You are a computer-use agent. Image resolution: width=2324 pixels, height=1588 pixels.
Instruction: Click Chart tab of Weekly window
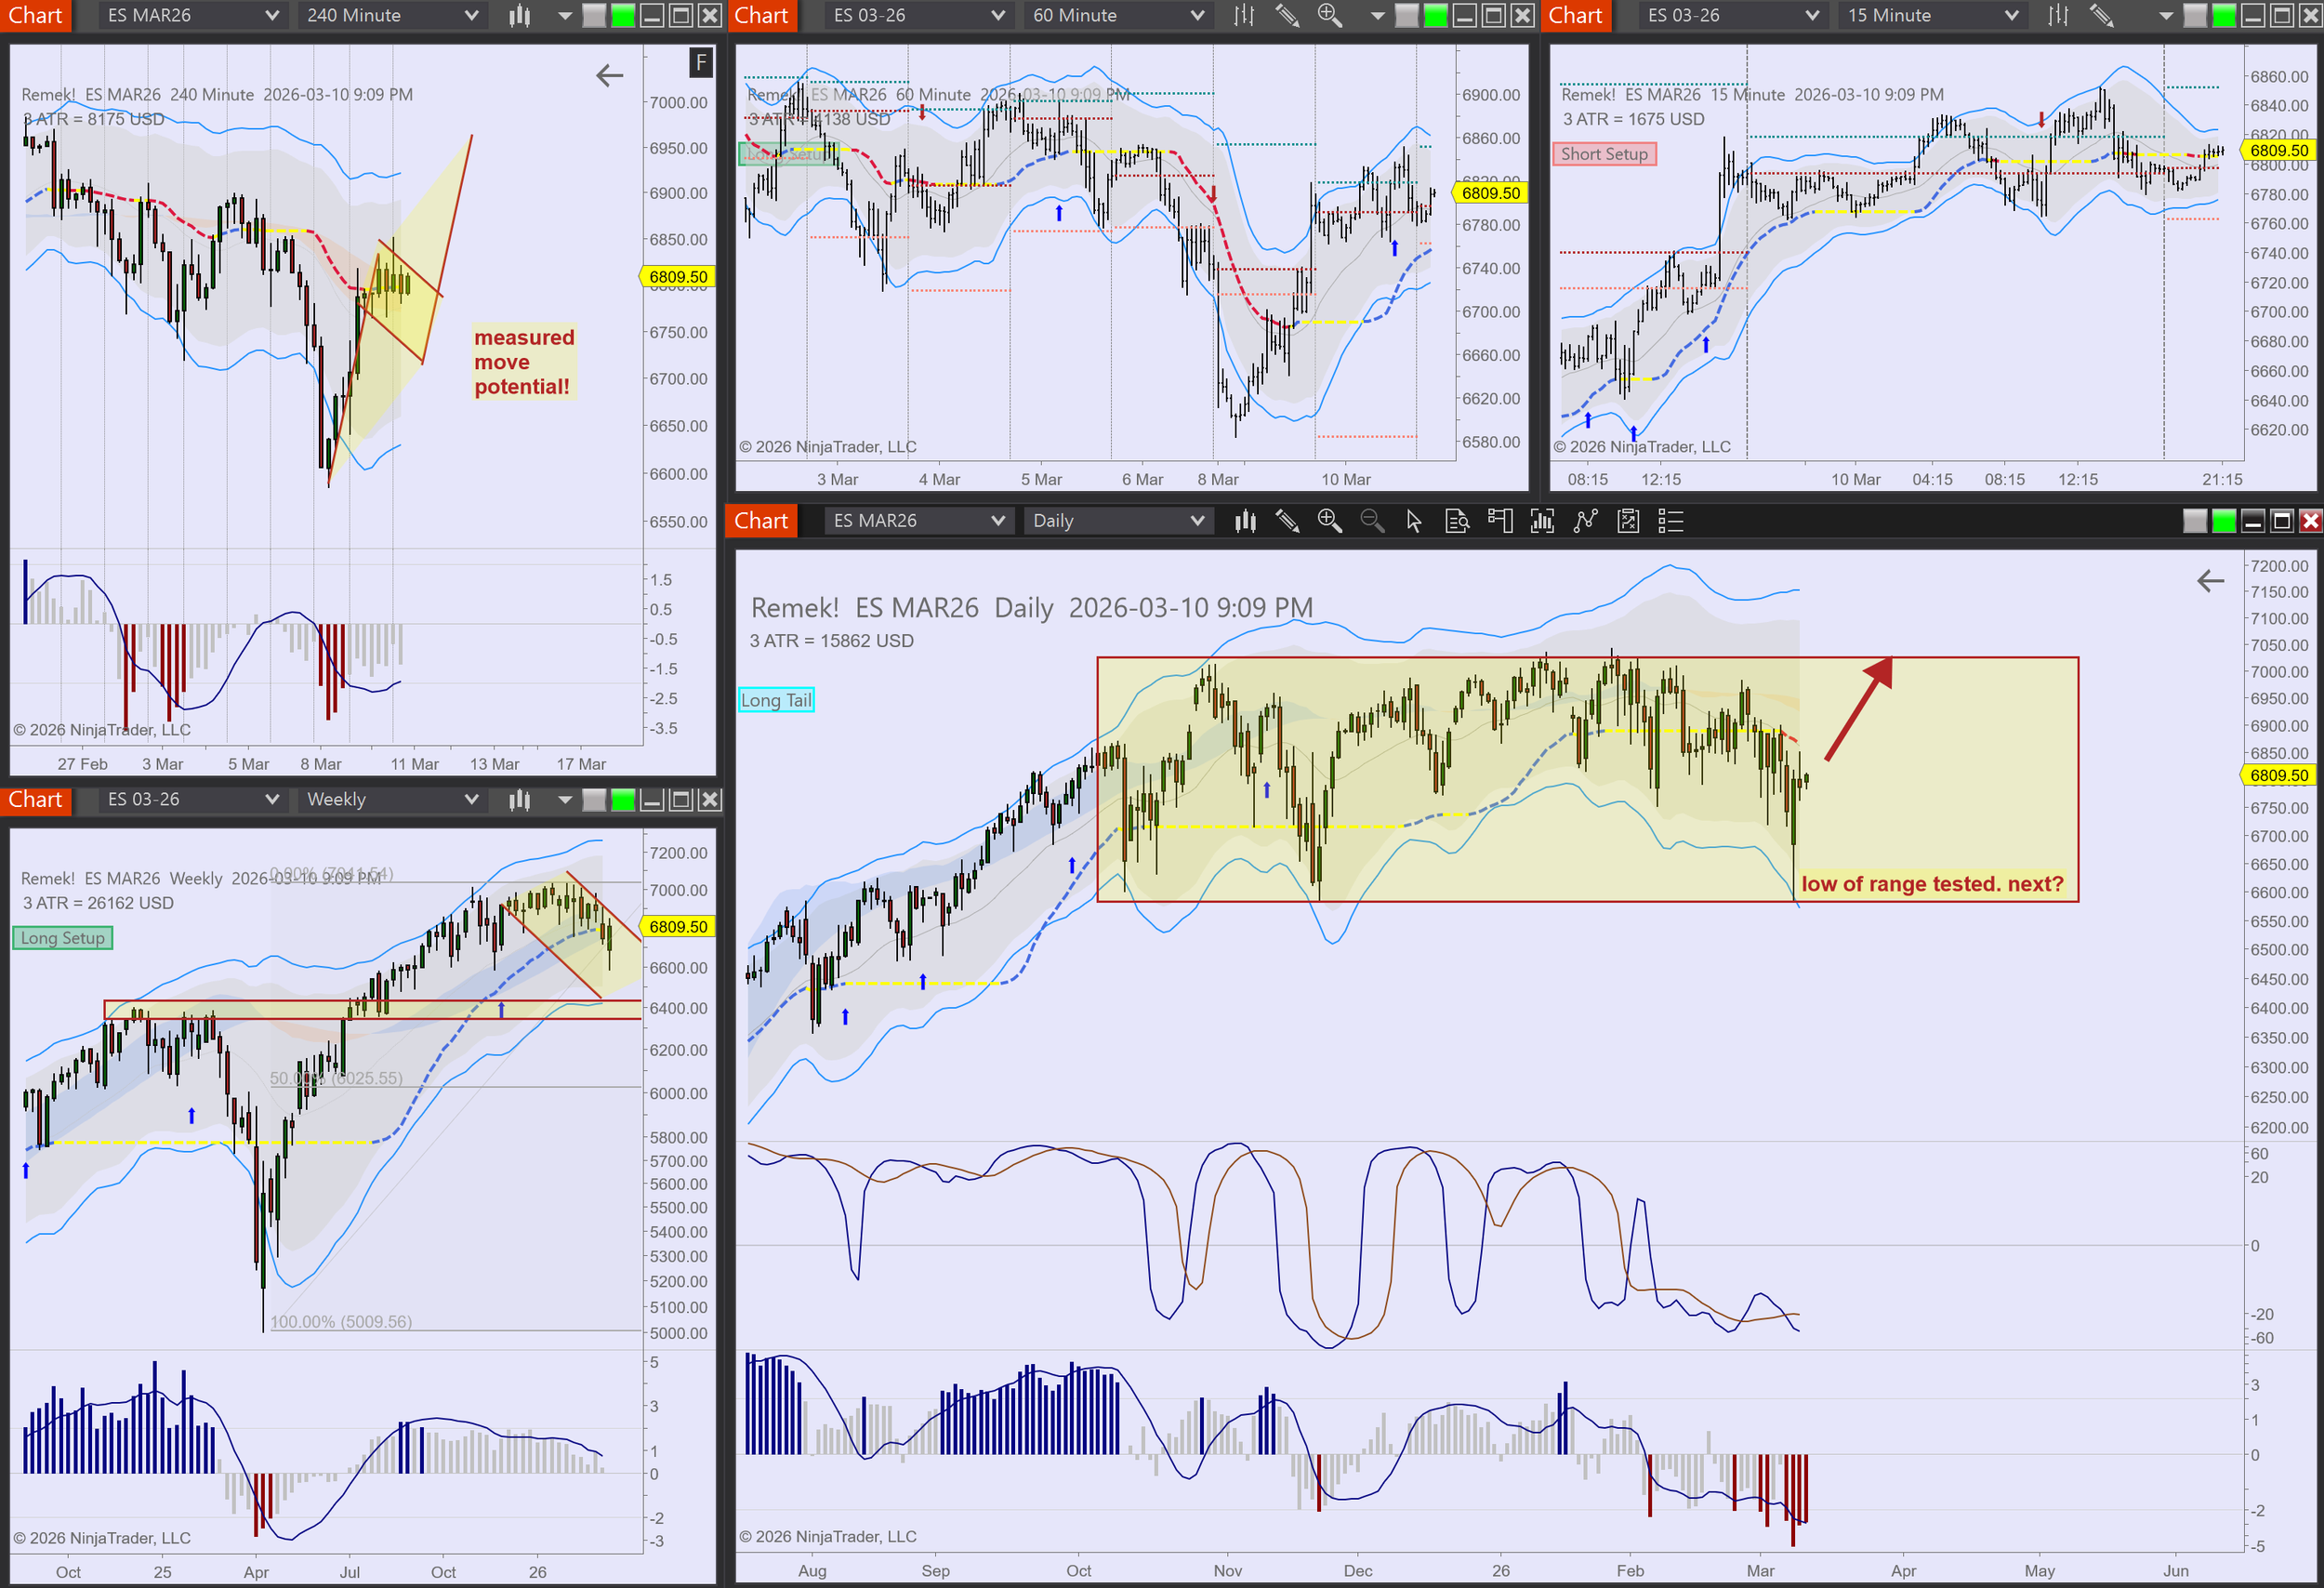[35, 800]
